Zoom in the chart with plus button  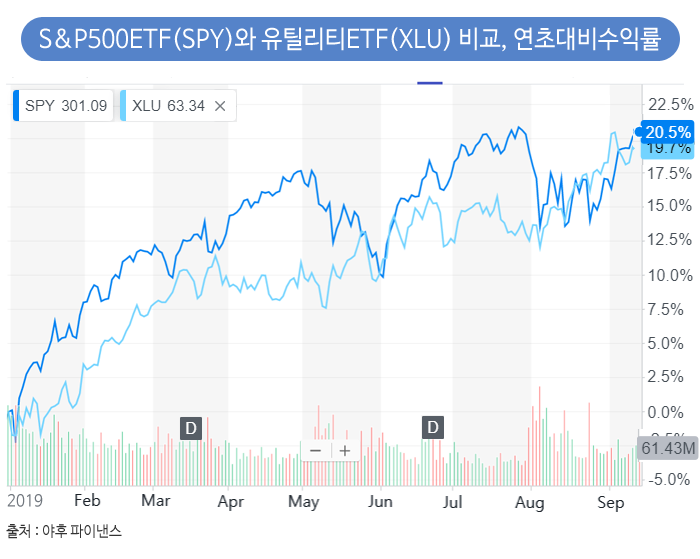point(345,450)
